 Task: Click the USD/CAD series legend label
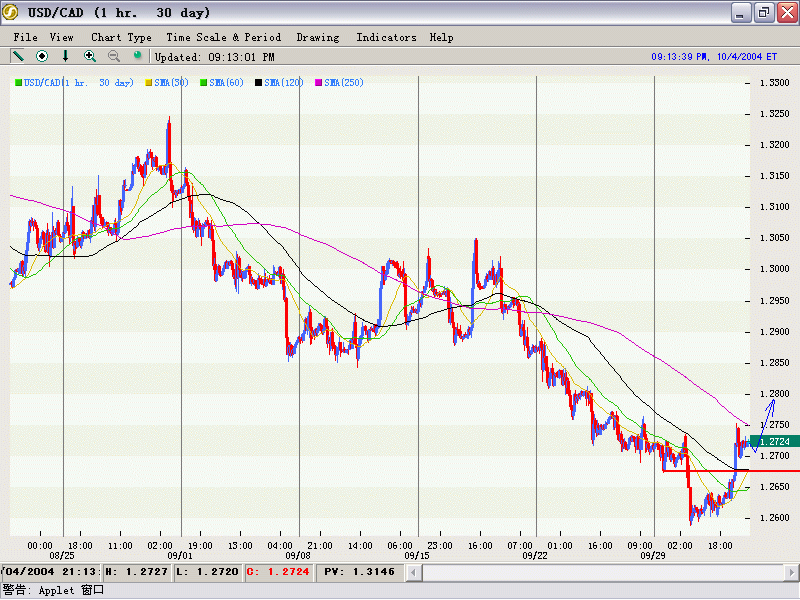pos(78,82)
